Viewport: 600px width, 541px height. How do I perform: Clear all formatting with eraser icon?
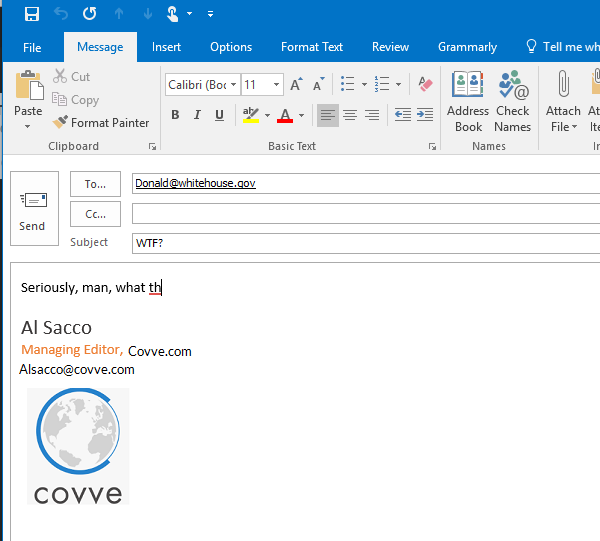click(x=425, y=85)
